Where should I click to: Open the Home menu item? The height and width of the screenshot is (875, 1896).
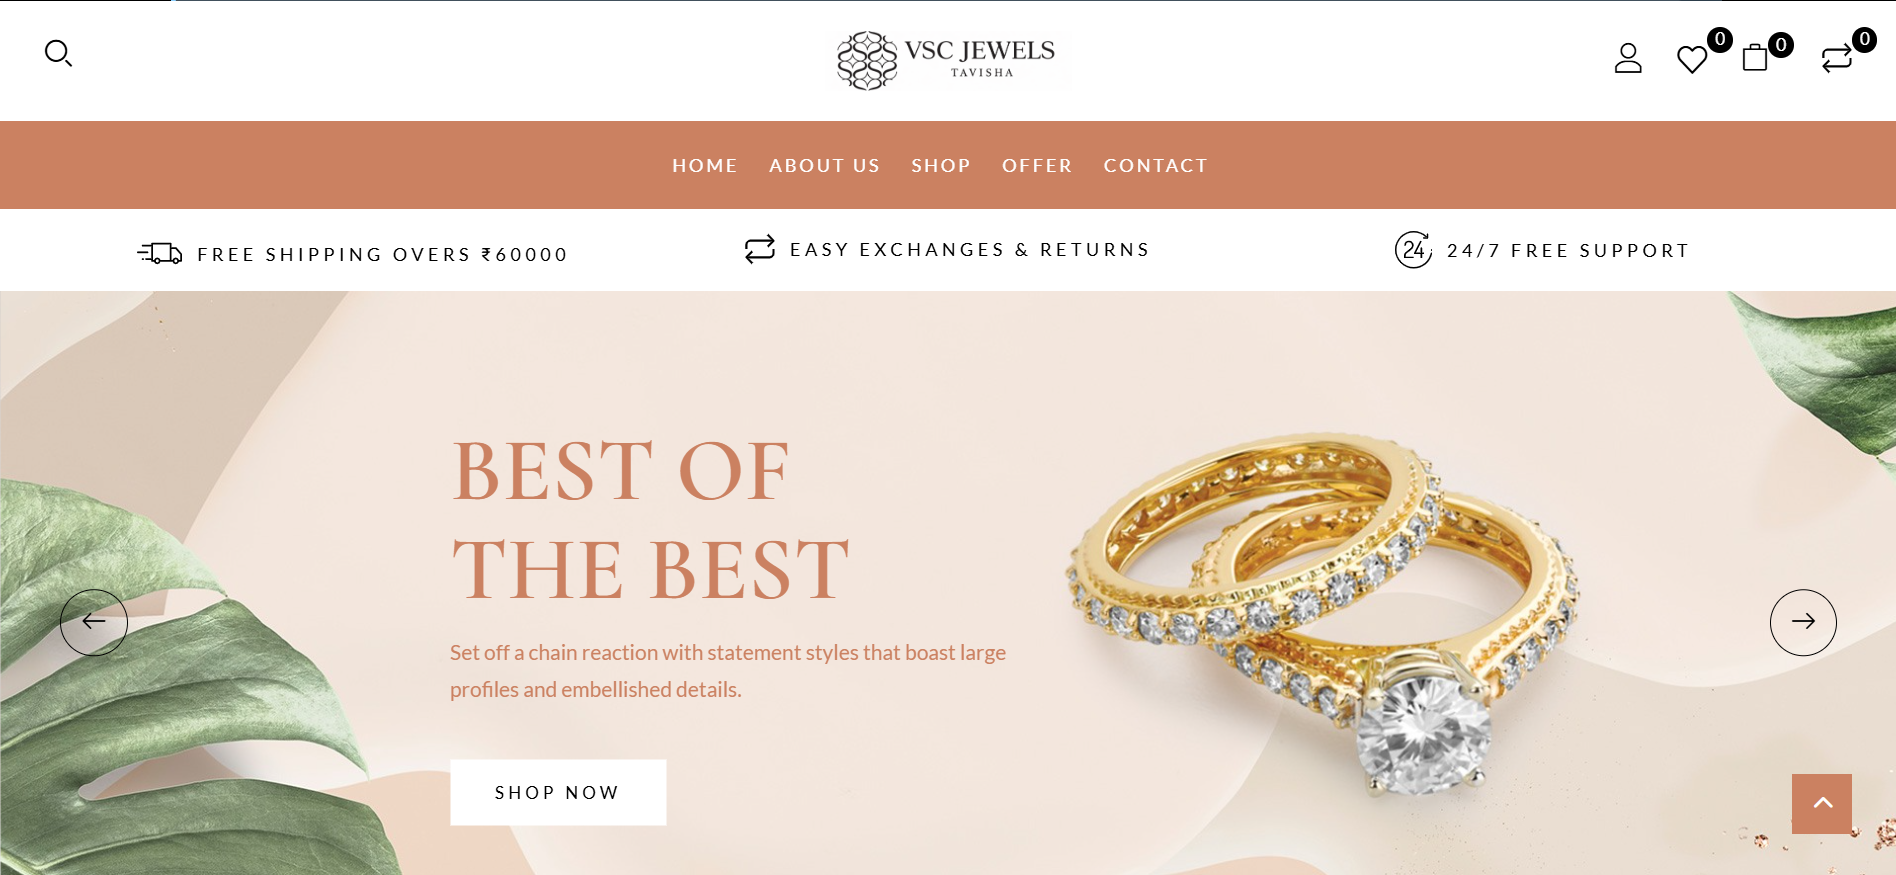(x=705, y=166)
